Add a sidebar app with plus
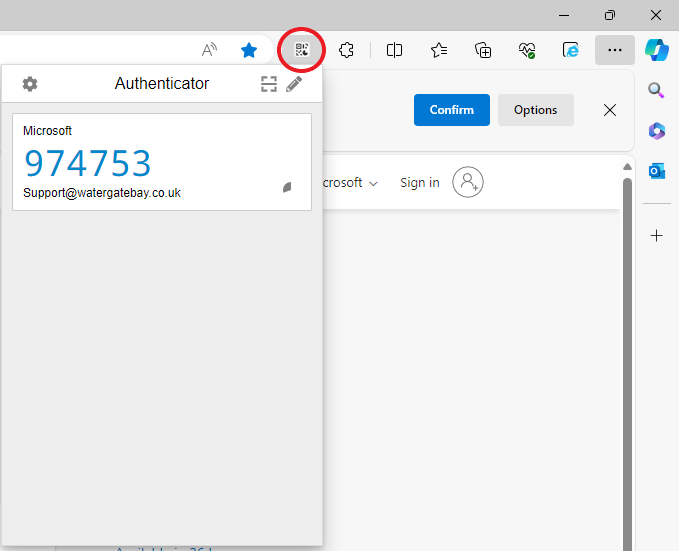Screen dimensions: 679x551 click(656, 236)
